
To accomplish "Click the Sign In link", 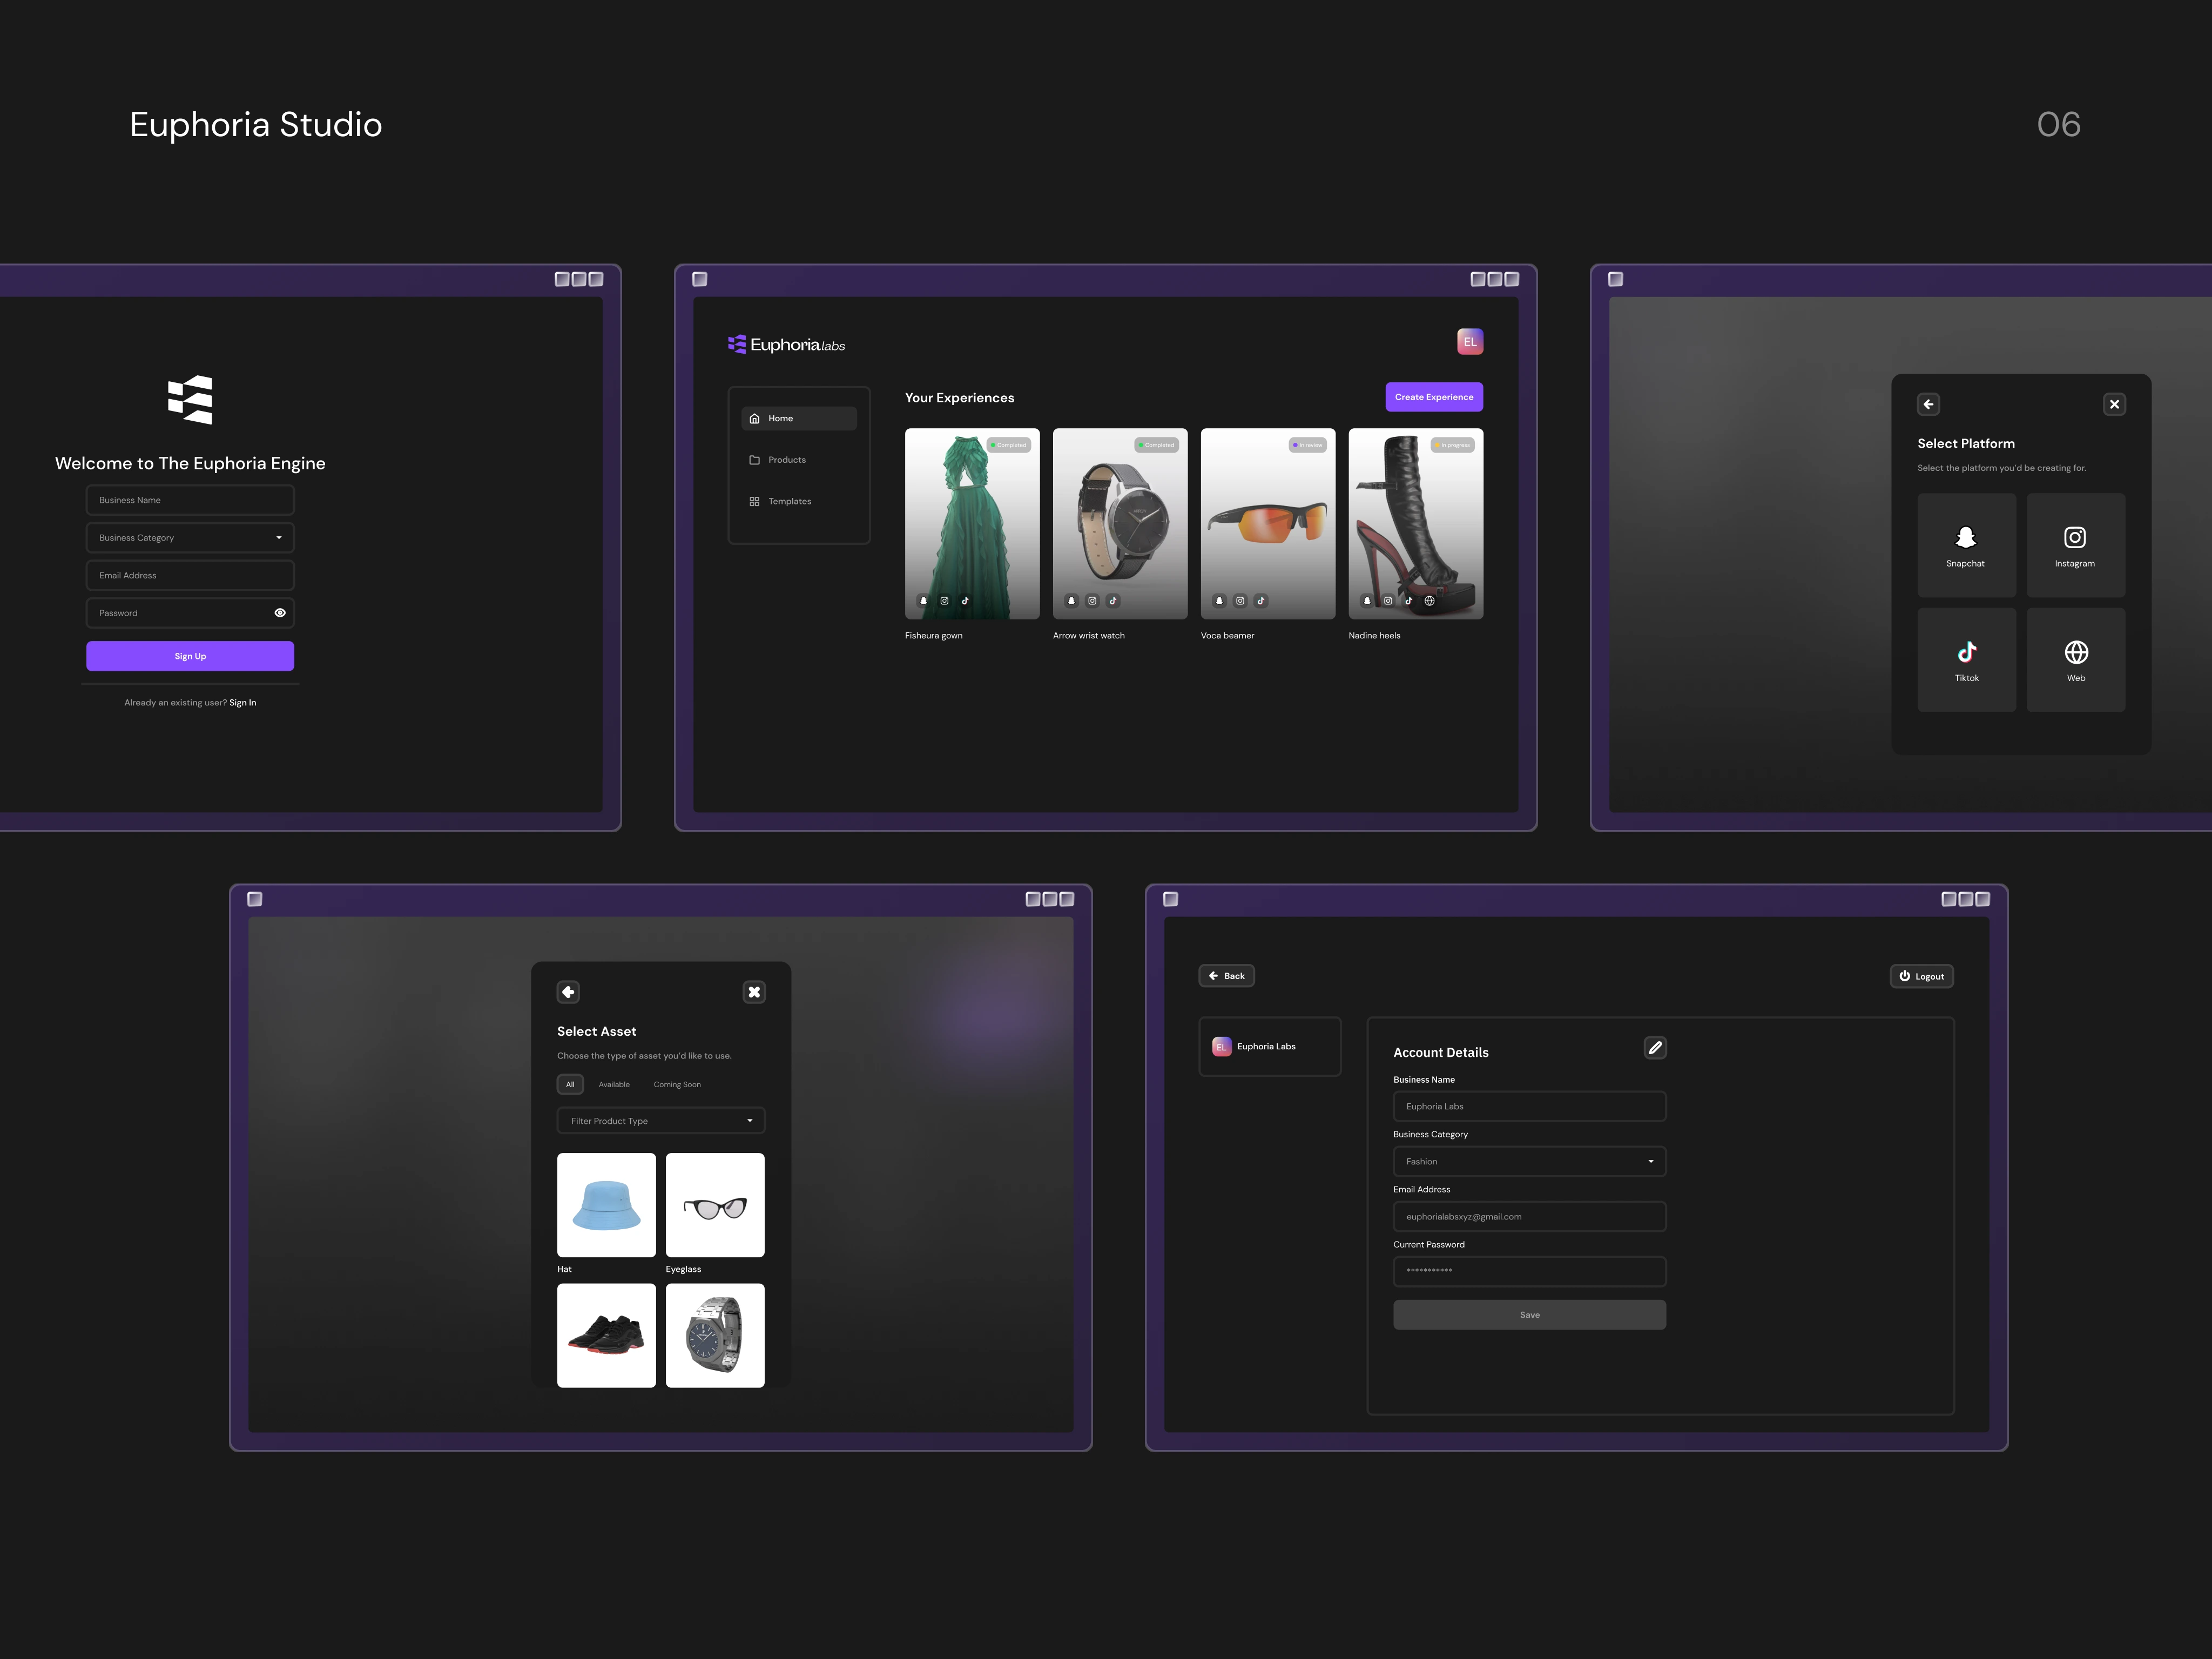I will tap(243, 703).
